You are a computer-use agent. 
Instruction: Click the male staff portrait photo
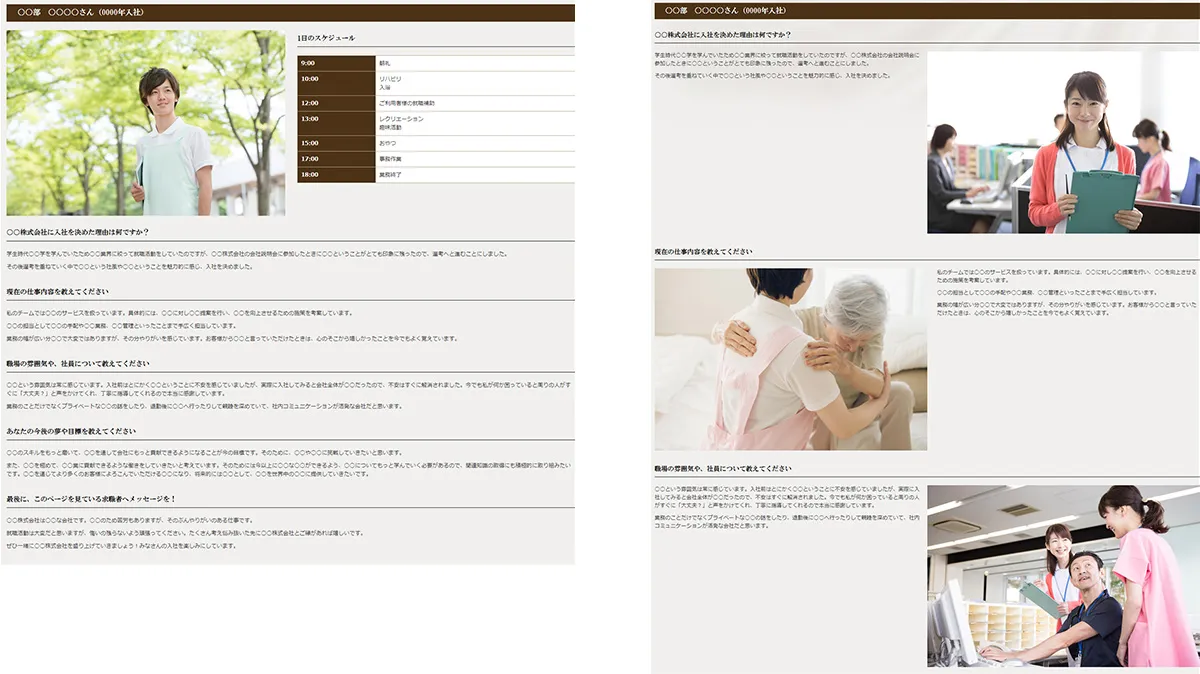pyautogui.click(x=145, y=120)
